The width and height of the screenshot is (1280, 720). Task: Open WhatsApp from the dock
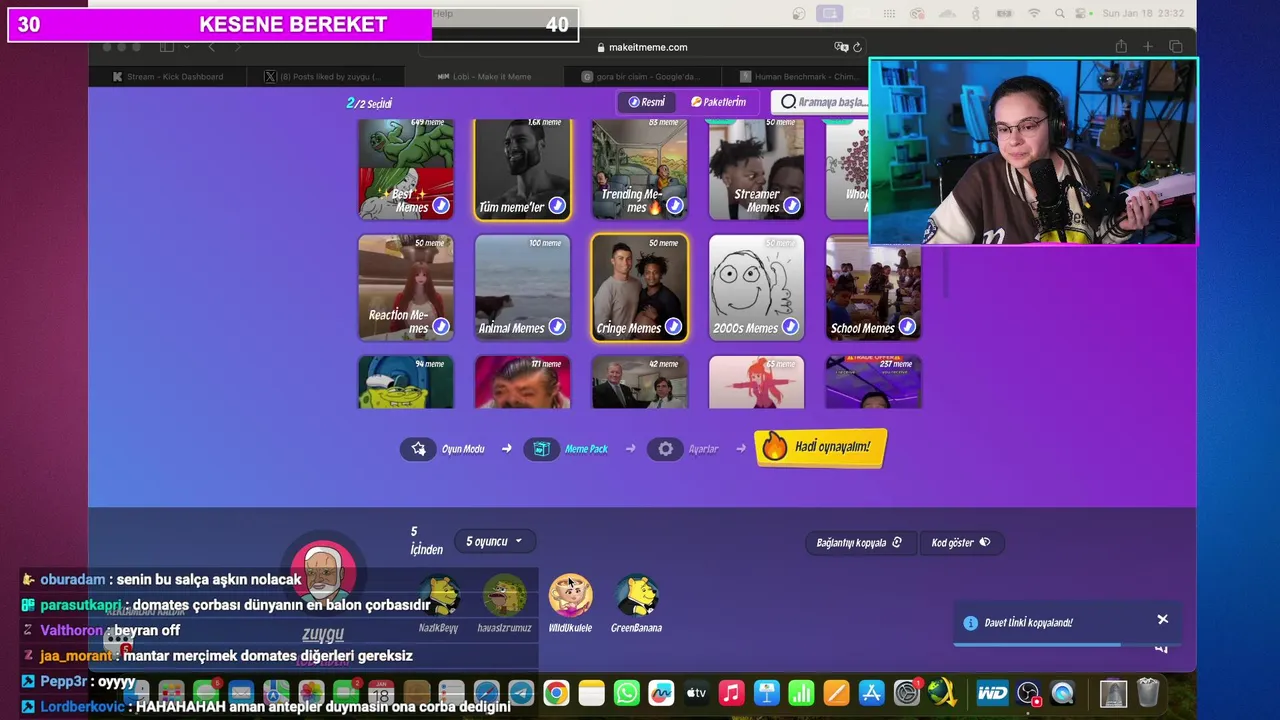[x=626, y=693]
